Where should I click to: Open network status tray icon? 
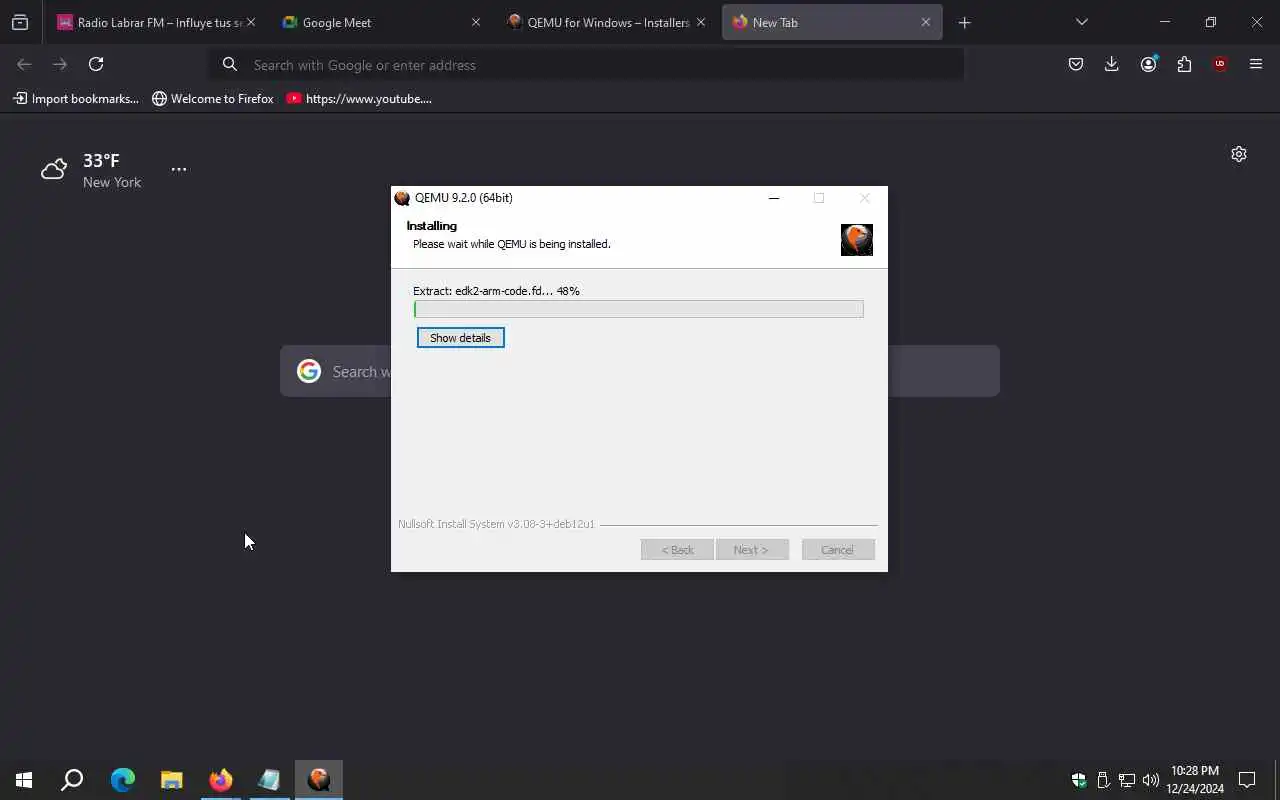1127,780
